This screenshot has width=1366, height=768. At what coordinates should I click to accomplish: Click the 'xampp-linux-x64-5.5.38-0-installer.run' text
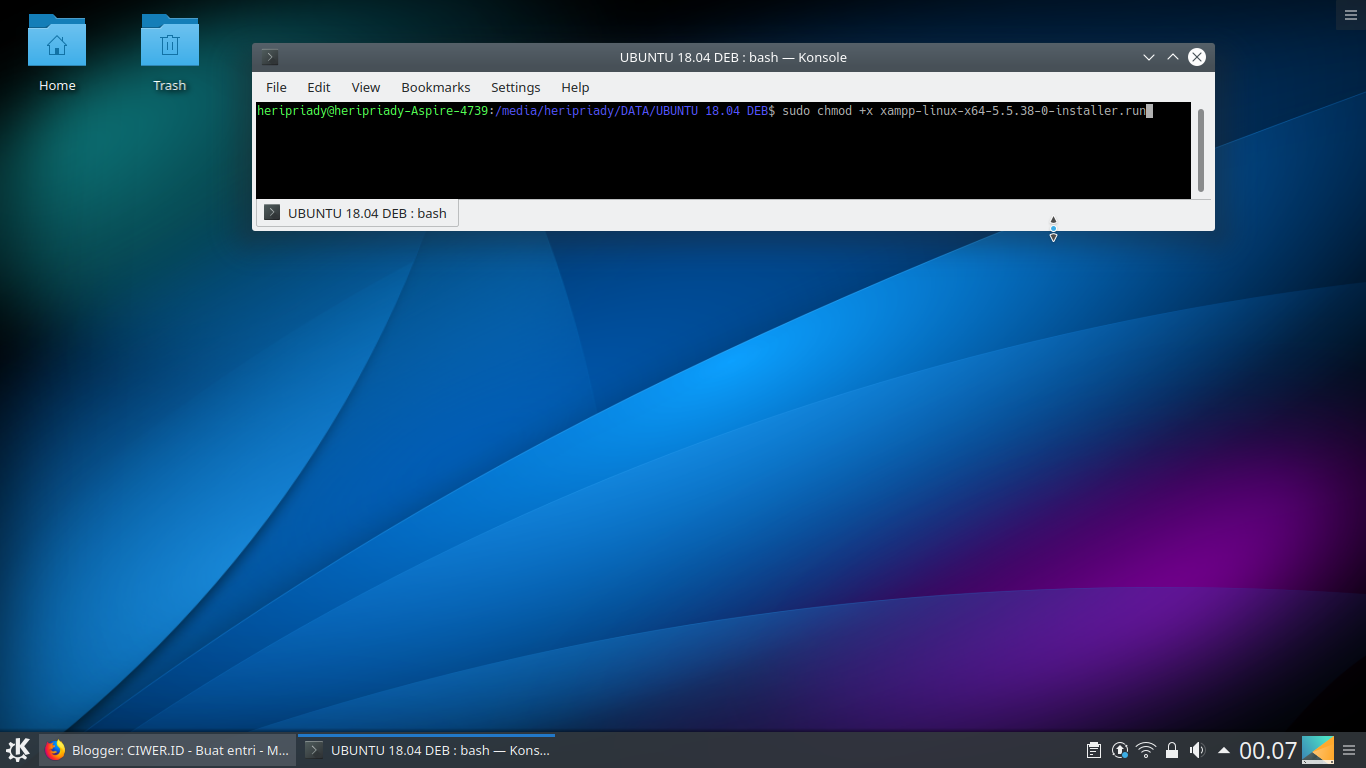[1013, 111]
